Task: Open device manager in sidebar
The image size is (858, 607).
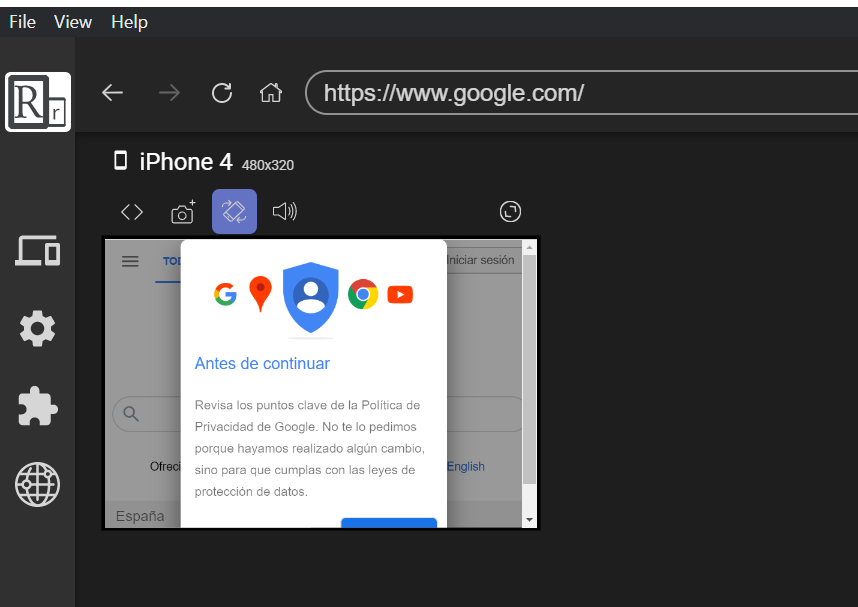Action: (x=37, y=251)
